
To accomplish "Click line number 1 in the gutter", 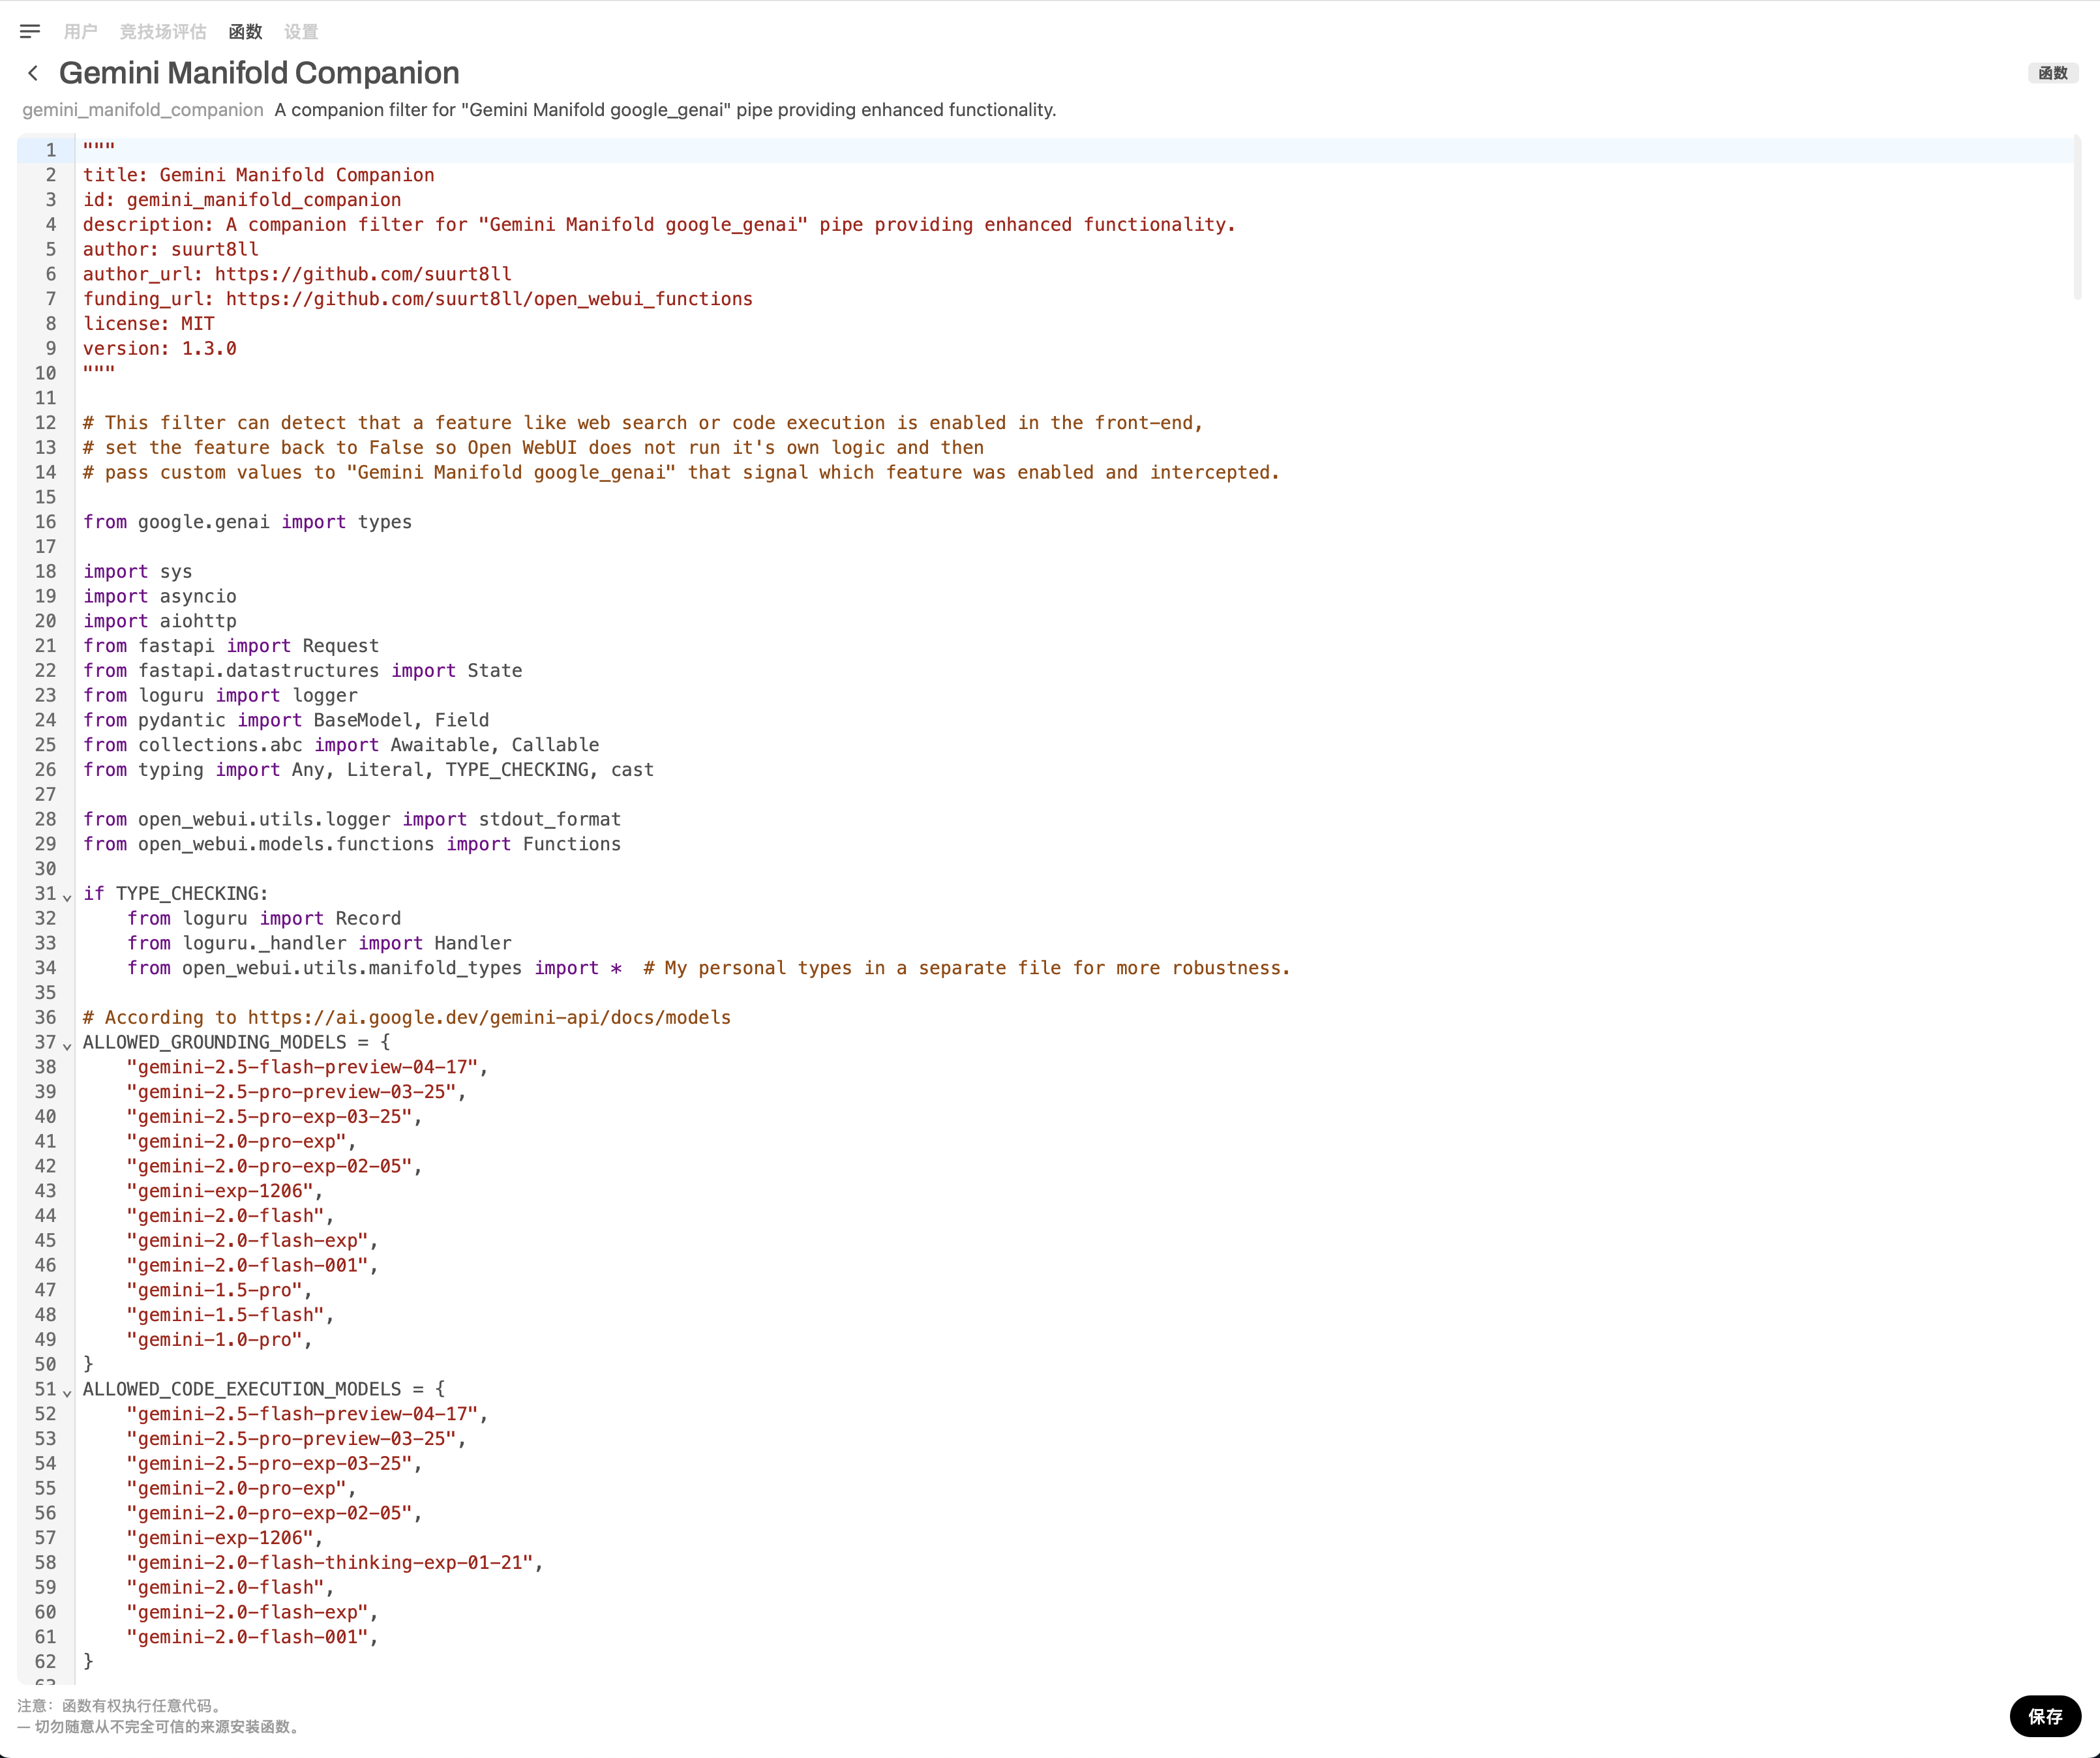I will (x=50, y=150).
